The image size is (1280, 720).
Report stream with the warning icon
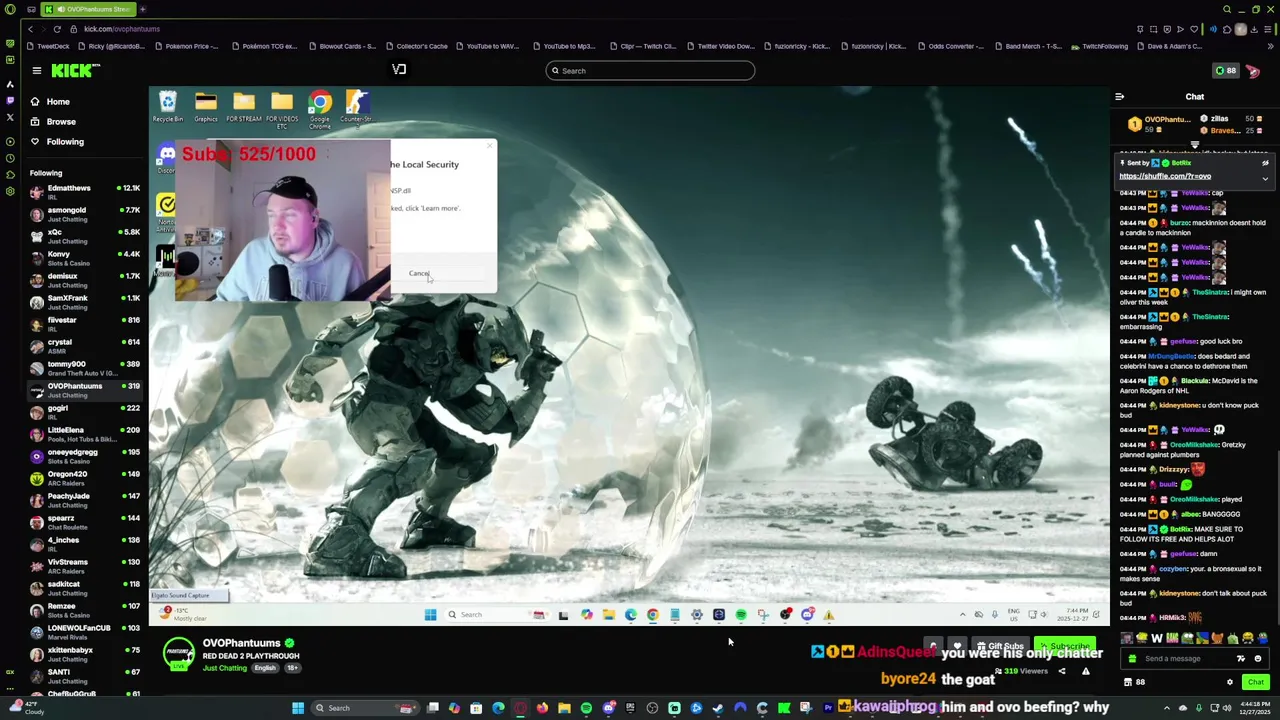[1085, 671]
